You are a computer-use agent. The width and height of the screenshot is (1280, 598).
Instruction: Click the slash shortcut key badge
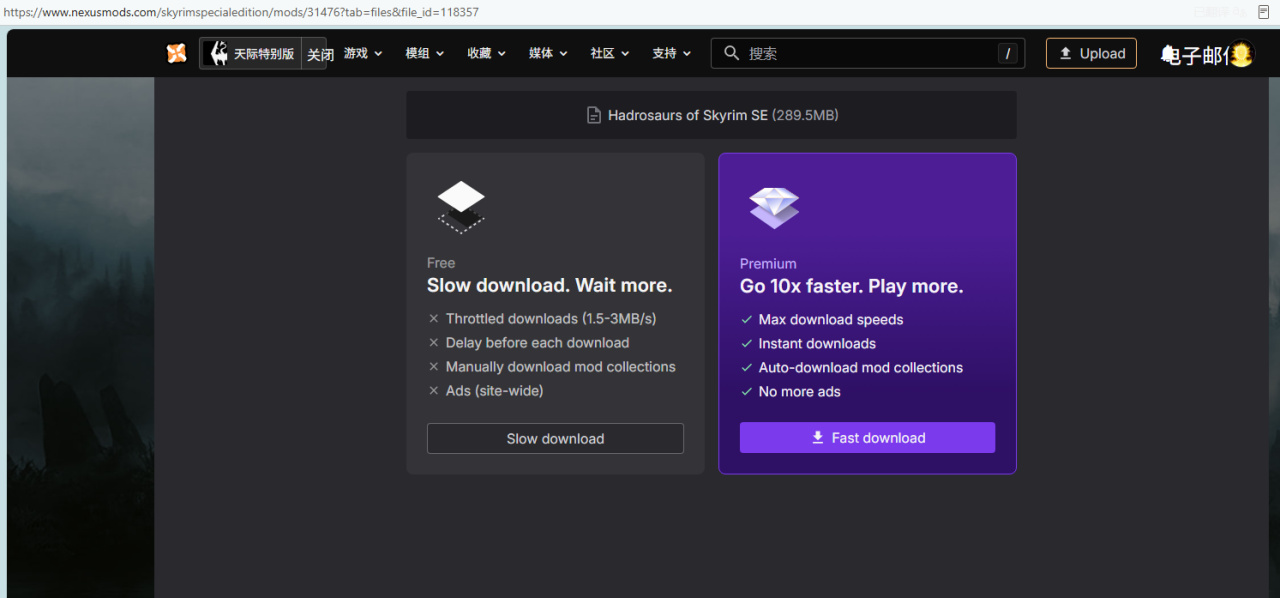[x=1008, y=54]
